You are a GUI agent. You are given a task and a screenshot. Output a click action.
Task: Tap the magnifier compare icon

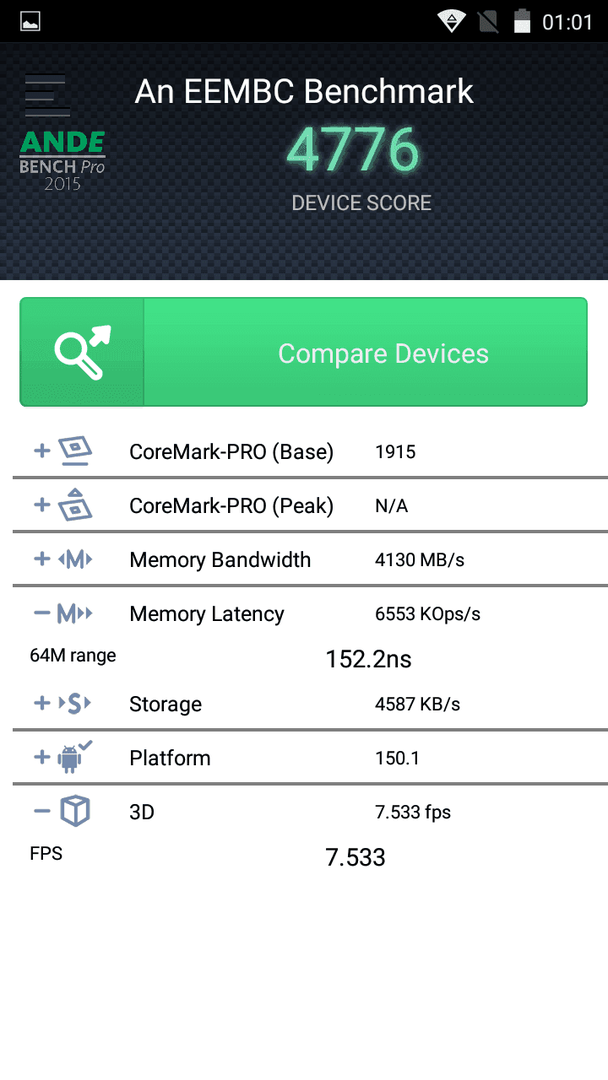point(82,352)
